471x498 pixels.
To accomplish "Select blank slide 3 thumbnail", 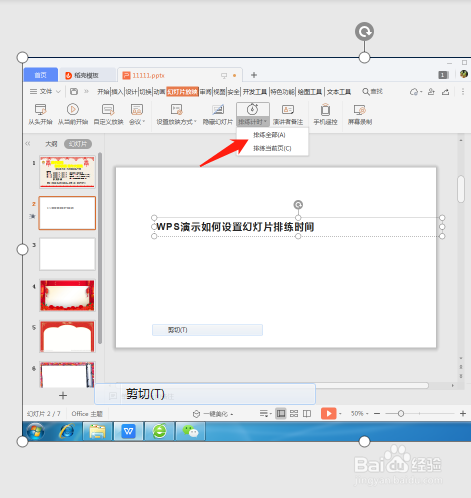I will point(67,254).
